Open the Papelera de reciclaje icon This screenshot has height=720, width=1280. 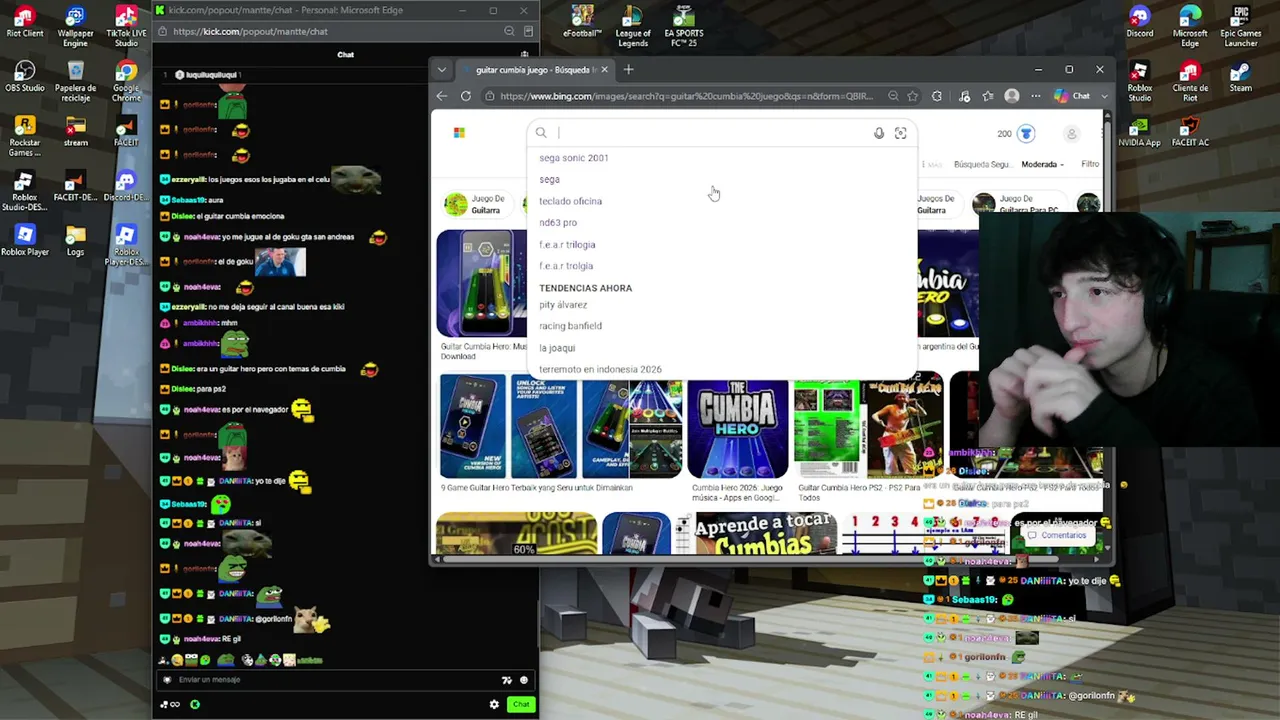coord(75,81)
